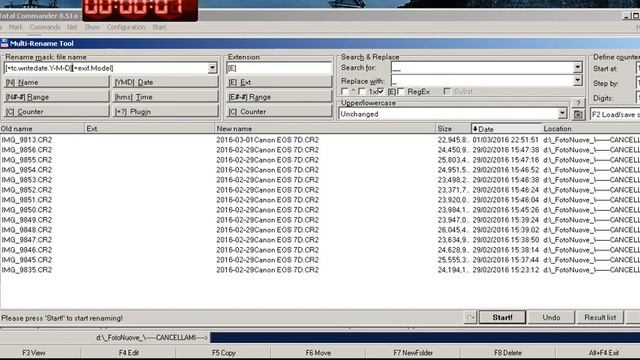Select the file IMG_9855.CR2
640x360 pixels.
click(x=27, y=160)
